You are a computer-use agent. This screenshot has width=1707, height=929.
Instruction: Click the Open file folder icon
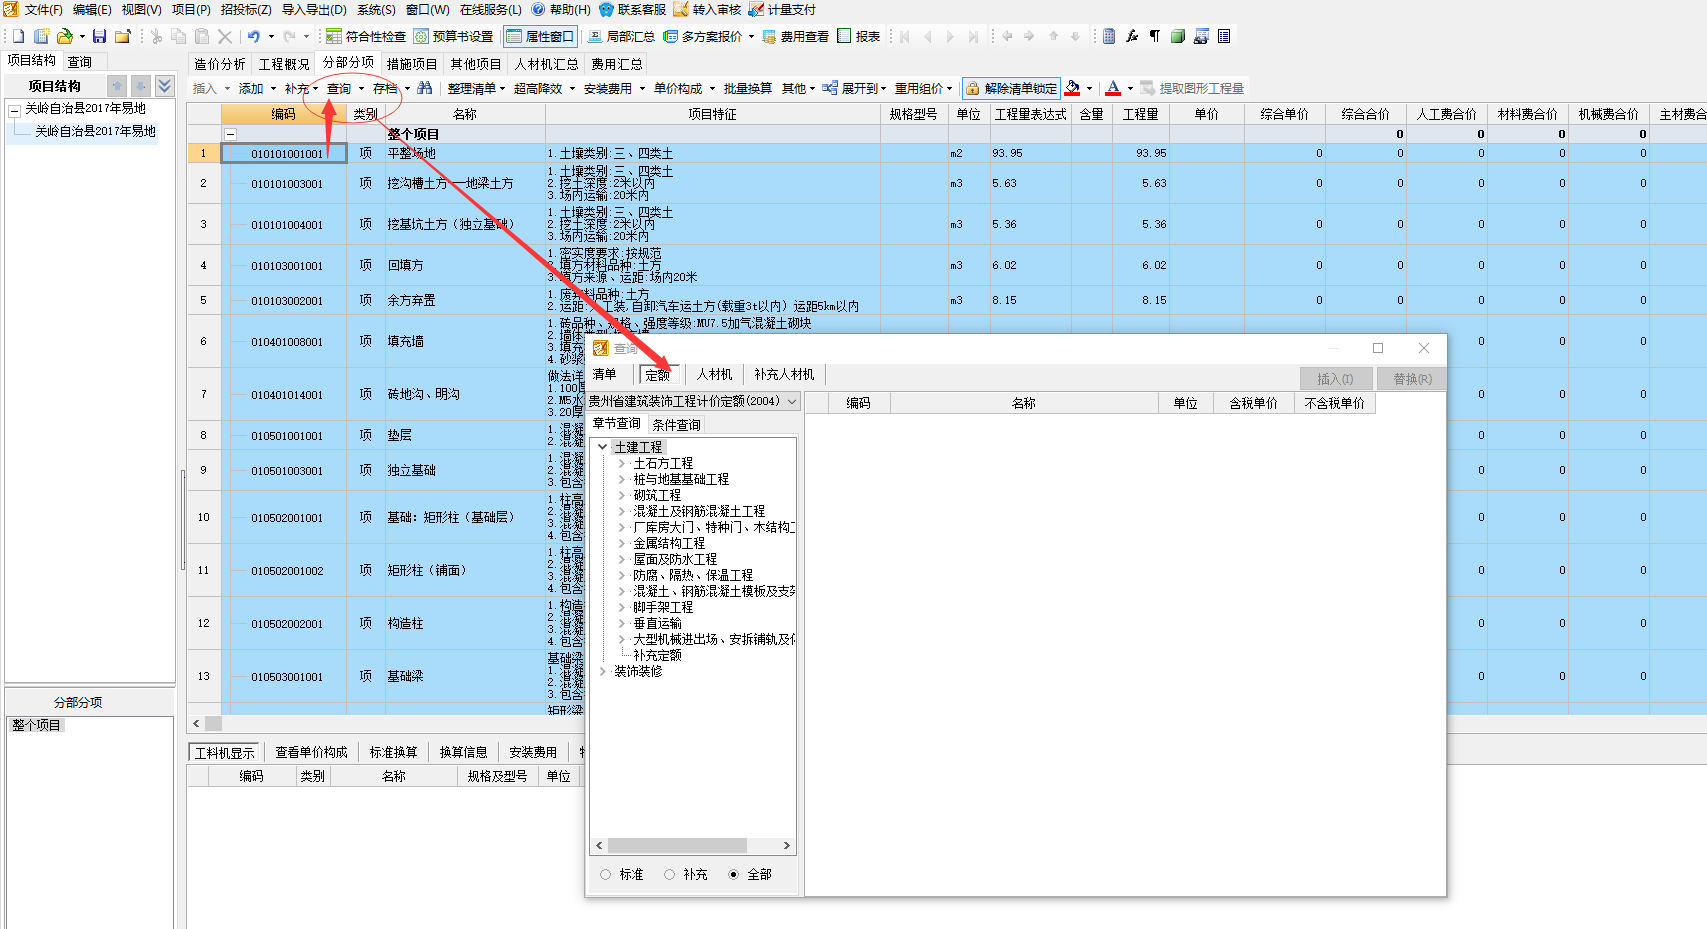coord(65,36)
